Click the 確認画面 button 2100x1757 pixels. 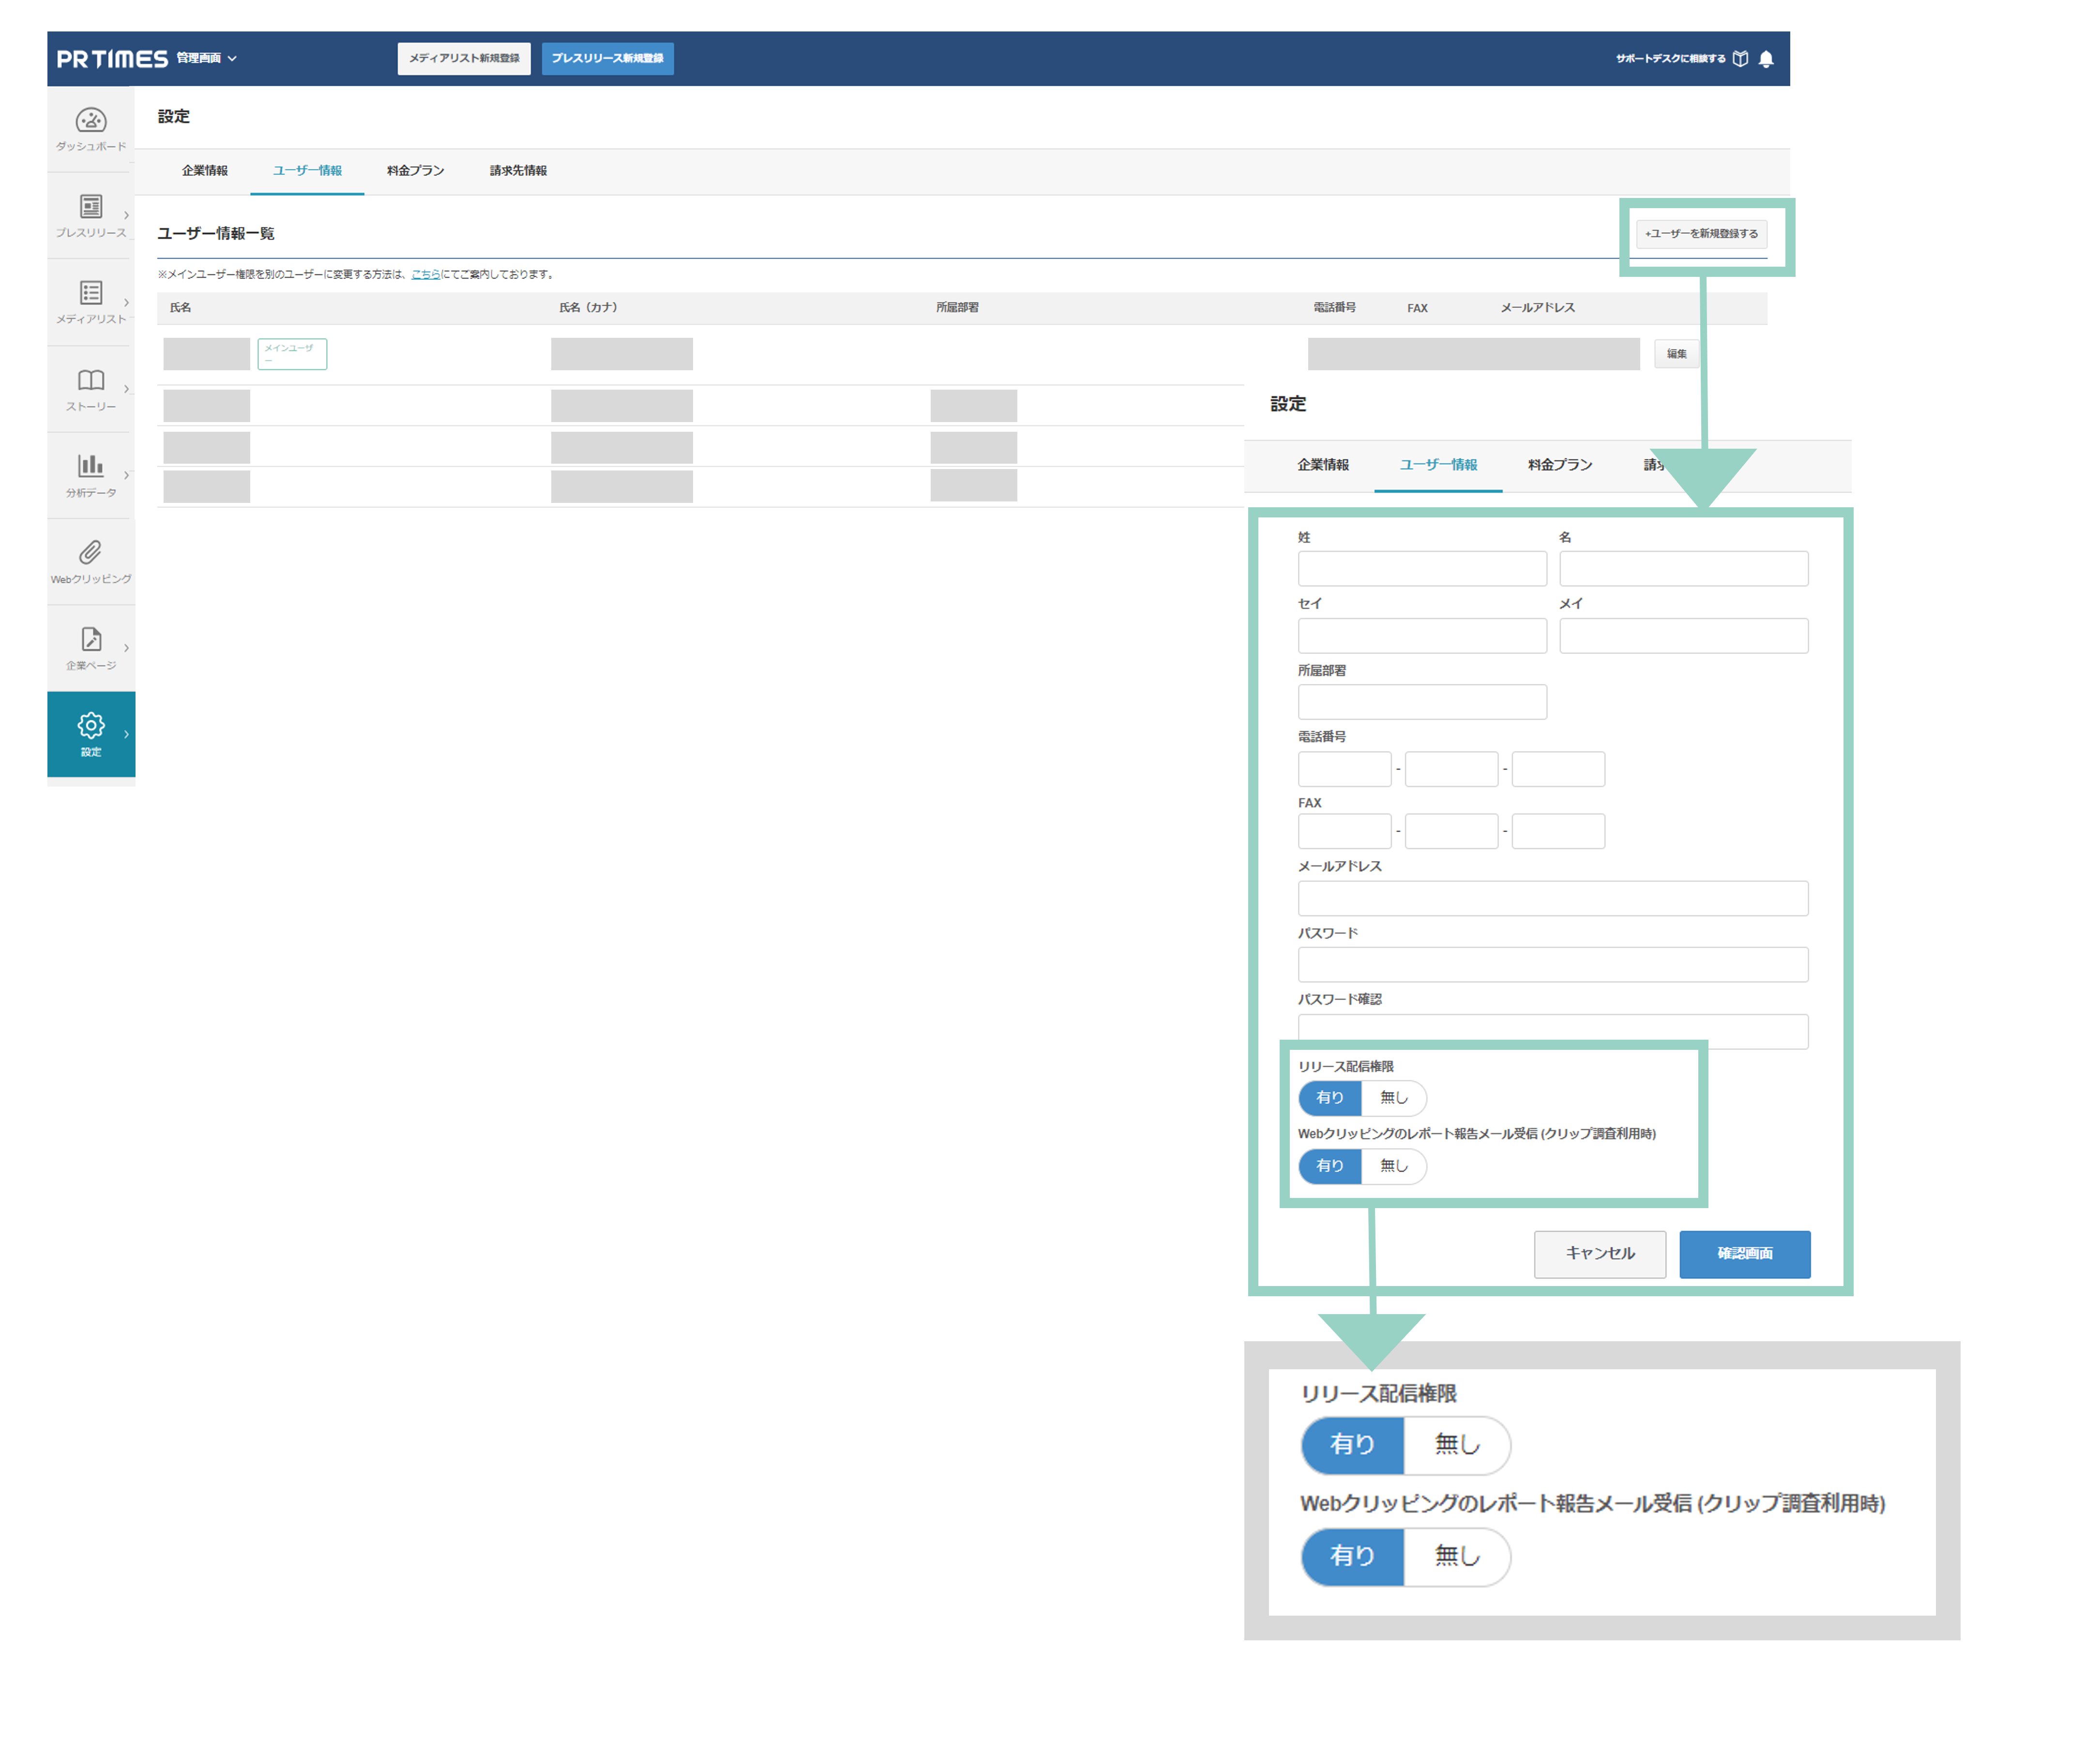point(1746,1254)
